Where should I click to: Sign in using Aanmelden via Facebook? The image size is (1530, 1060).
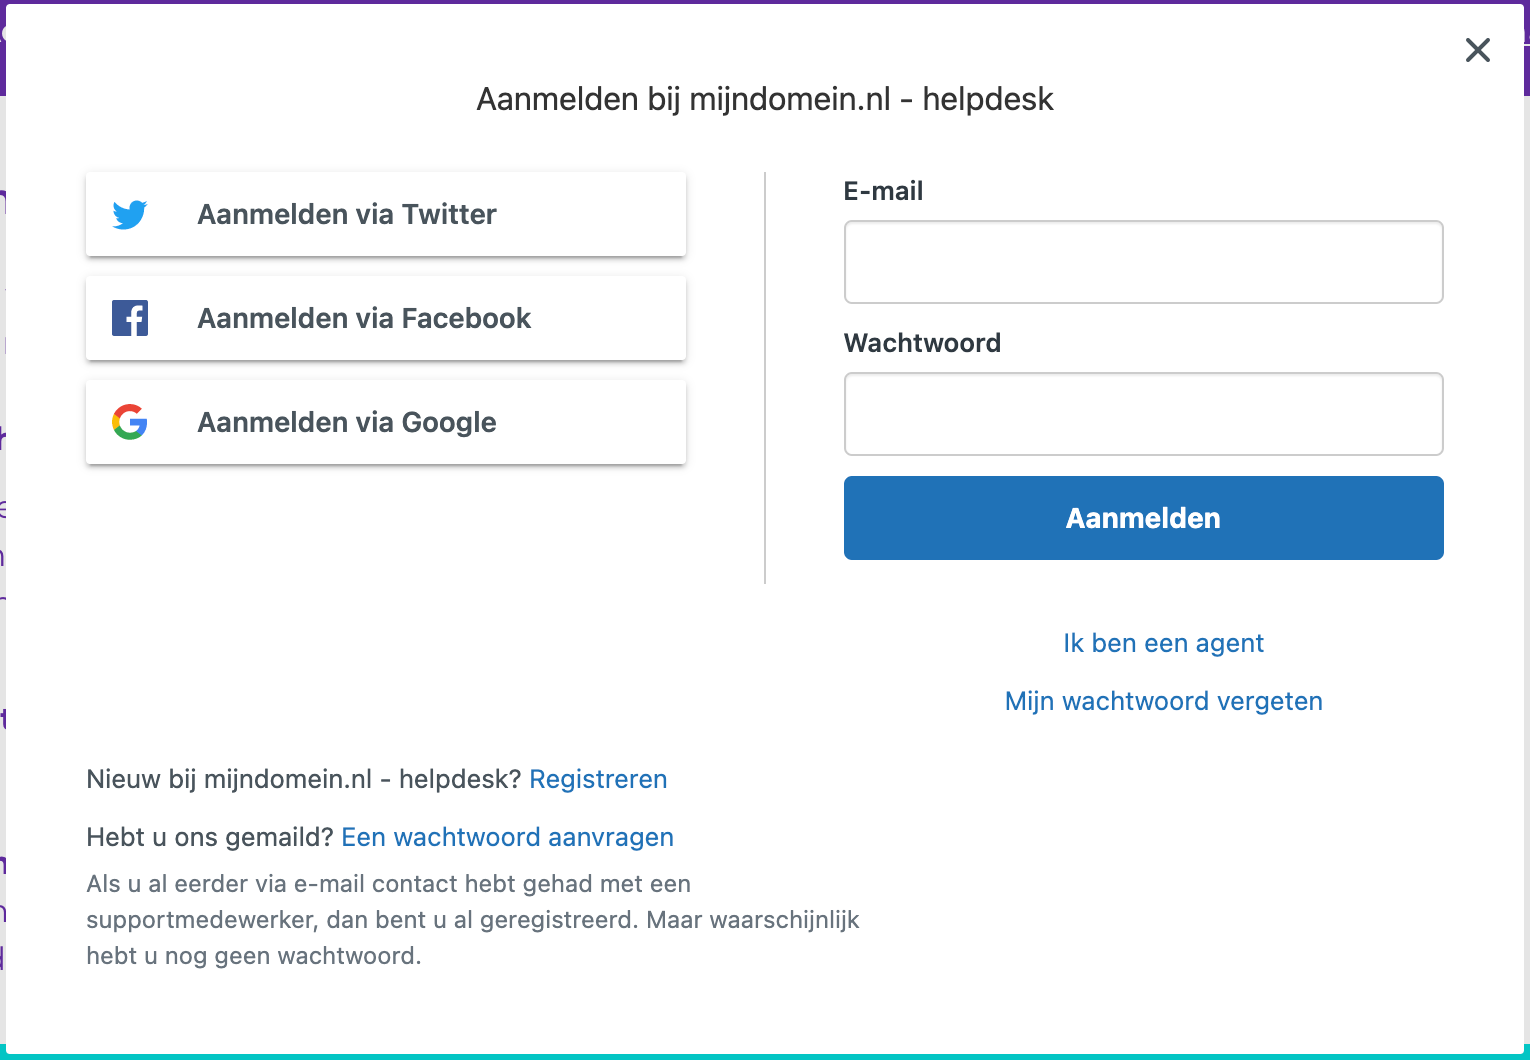[386, 318]
